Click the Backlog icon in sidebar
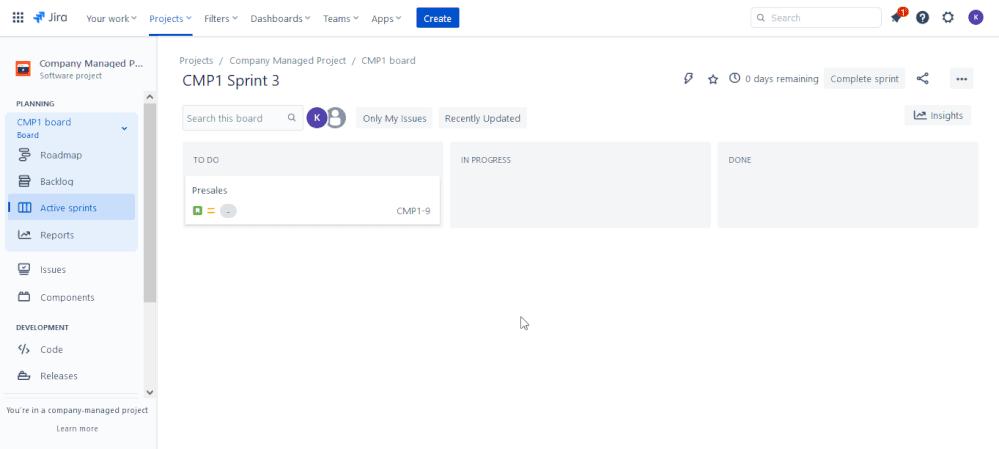999x449 pixels. coord(24,182)
